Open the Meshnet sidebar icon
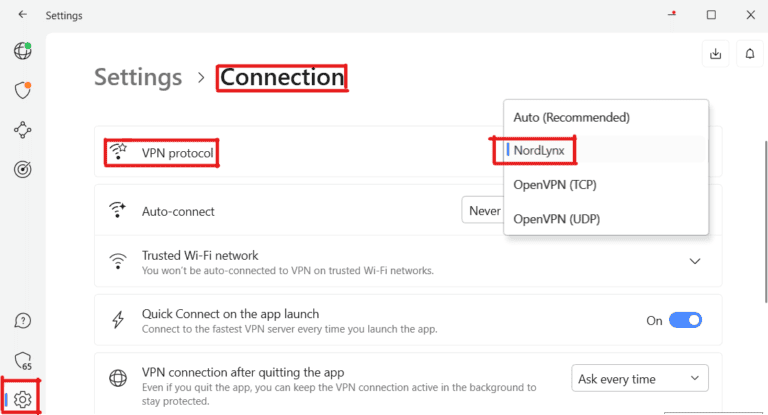 pyautogui.click(x=22, y=130)
